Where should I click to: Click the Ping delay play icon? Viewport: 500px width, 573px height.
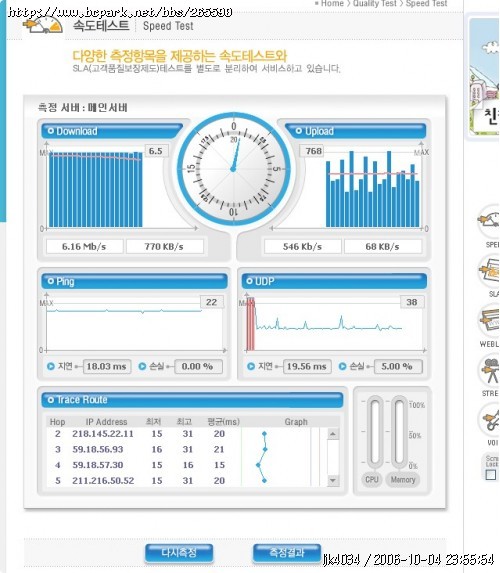(x=51, y=366)
